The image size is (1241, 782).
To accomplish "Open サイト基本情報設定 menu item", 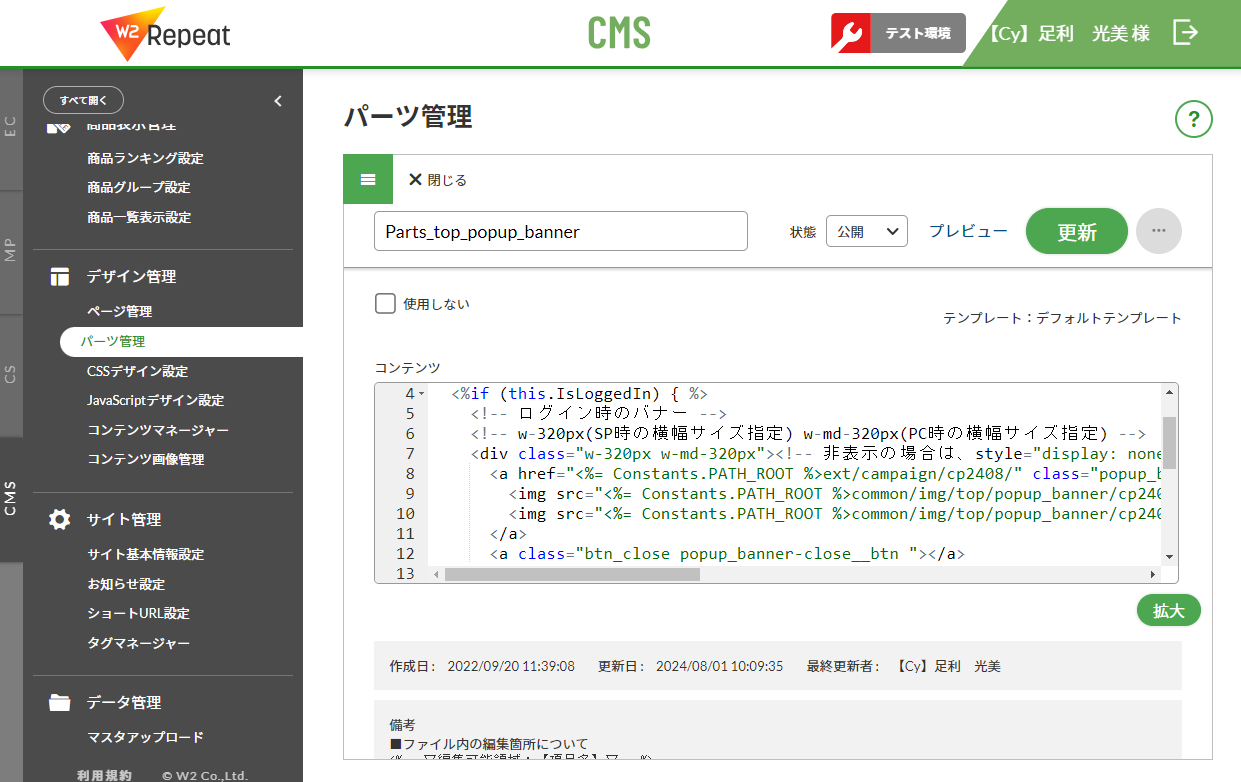I will (x=145, y=554).
